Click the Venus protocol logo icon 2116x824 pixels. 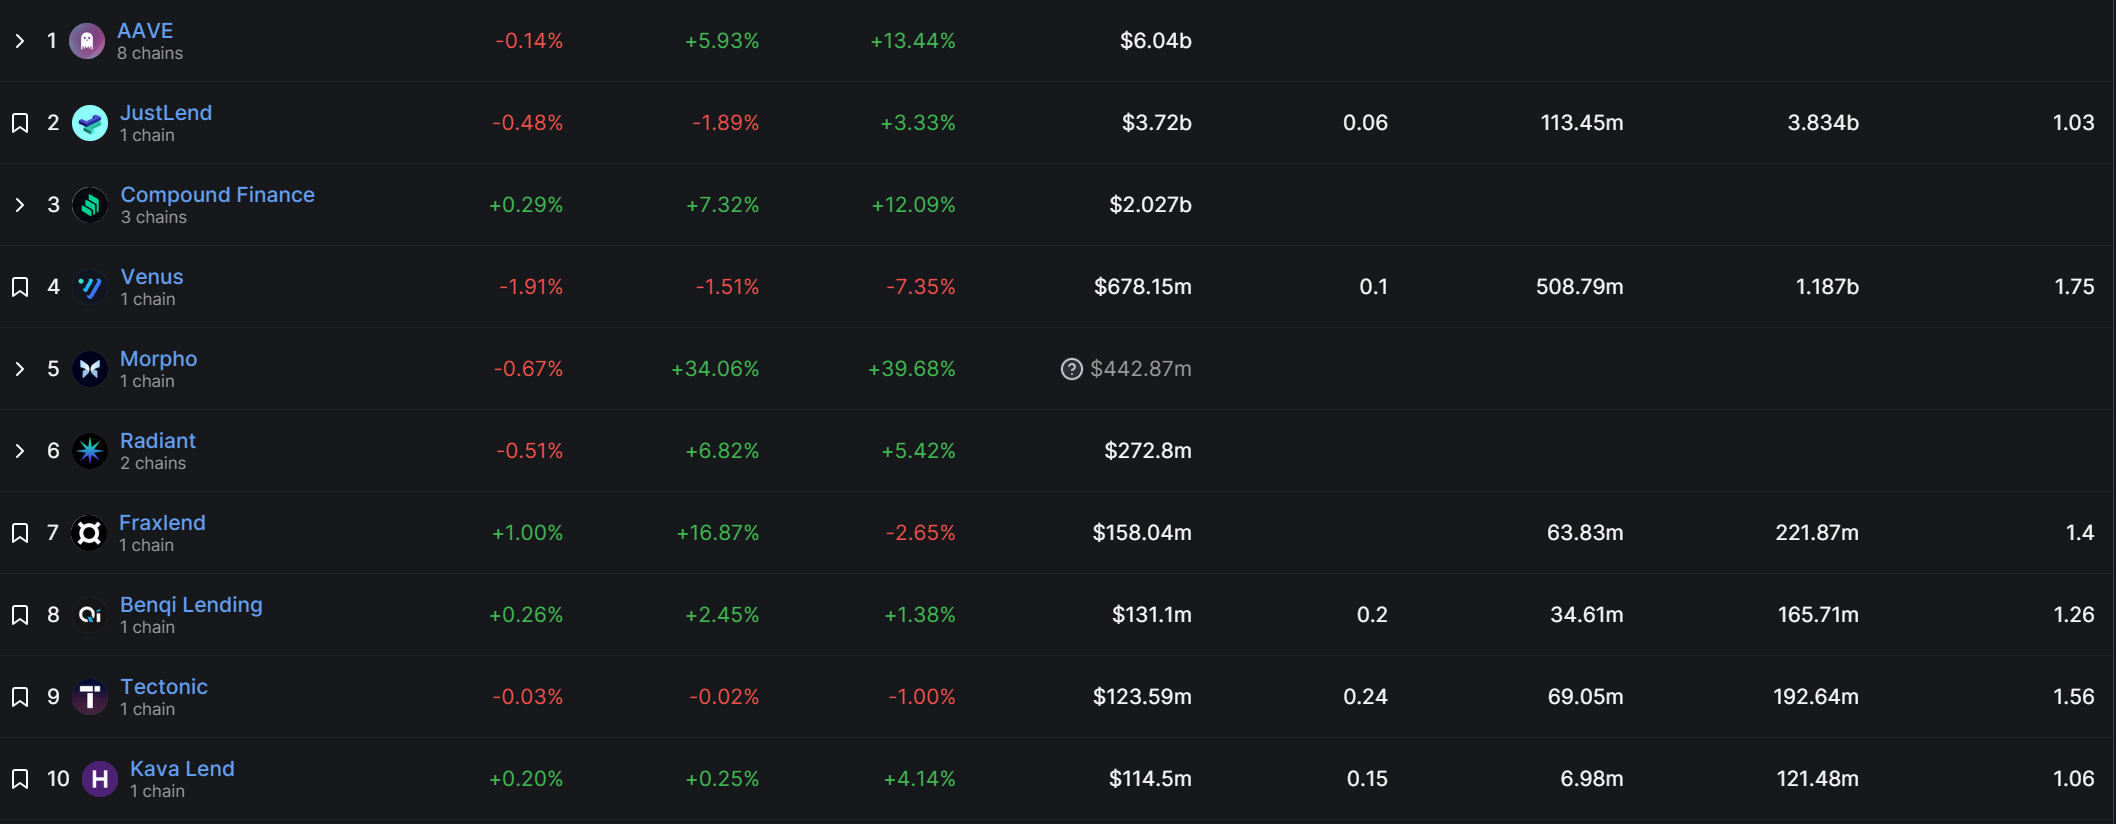(x=90, y=287)
